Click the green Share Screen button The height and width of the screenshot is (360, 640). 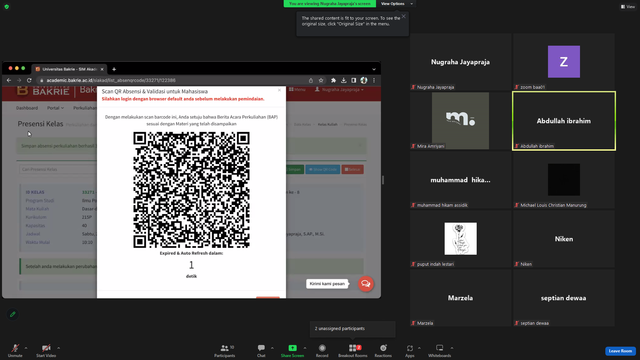pyautogui.click(x=292, y=350)
